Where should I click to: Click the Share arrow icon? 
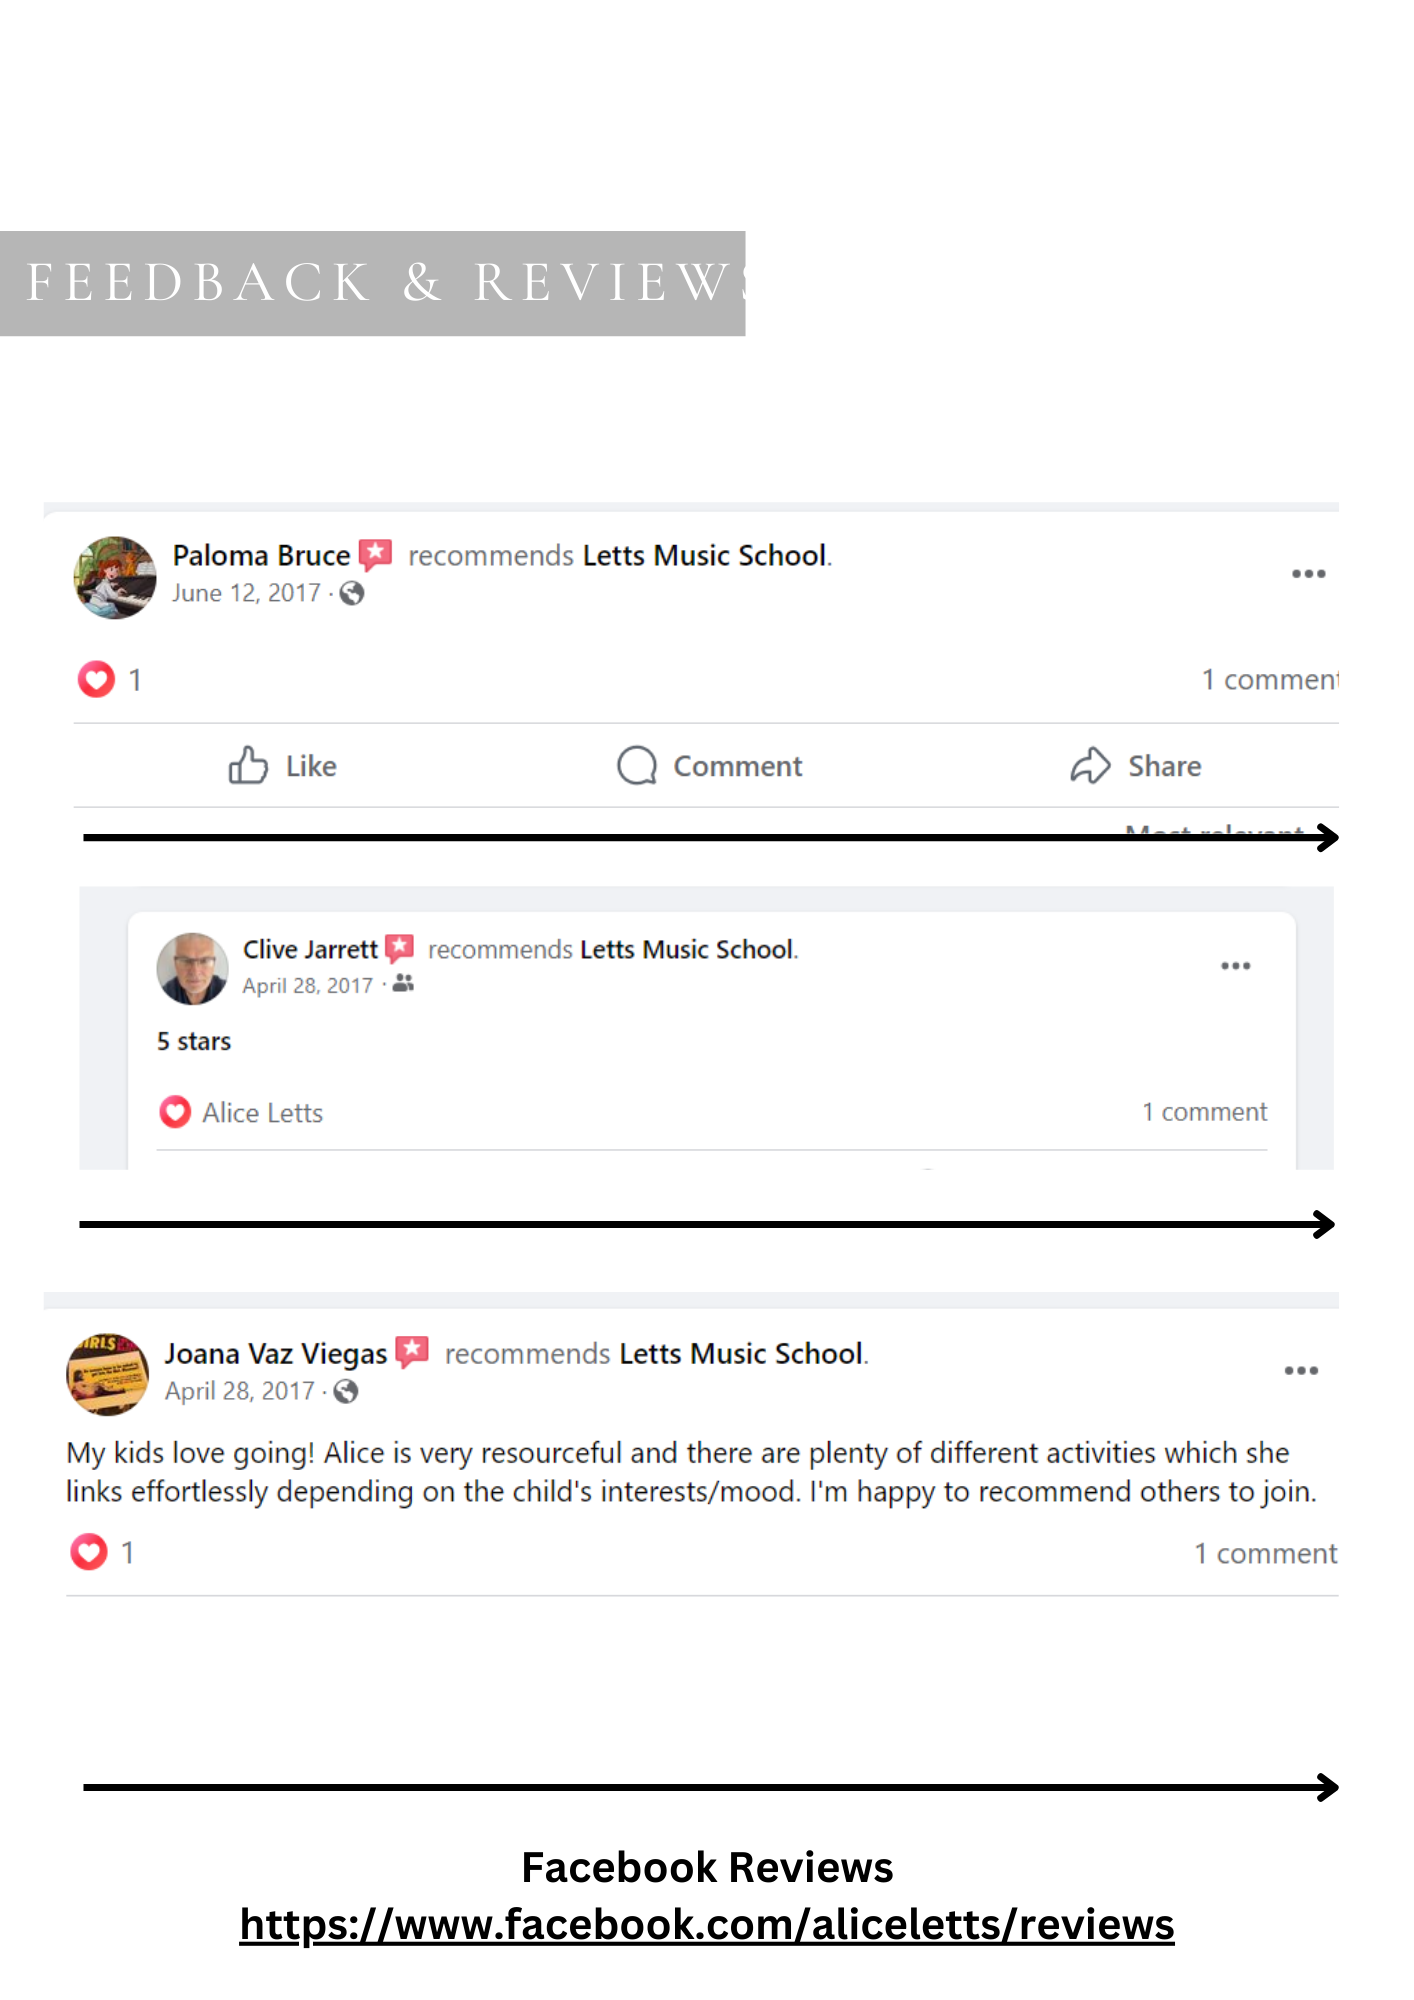click(x=1090, y=765)
